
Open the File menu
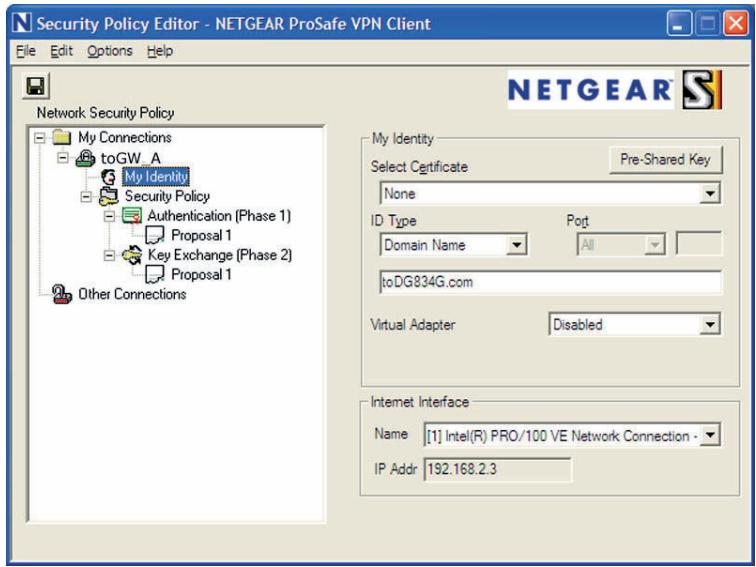point(26,51)
